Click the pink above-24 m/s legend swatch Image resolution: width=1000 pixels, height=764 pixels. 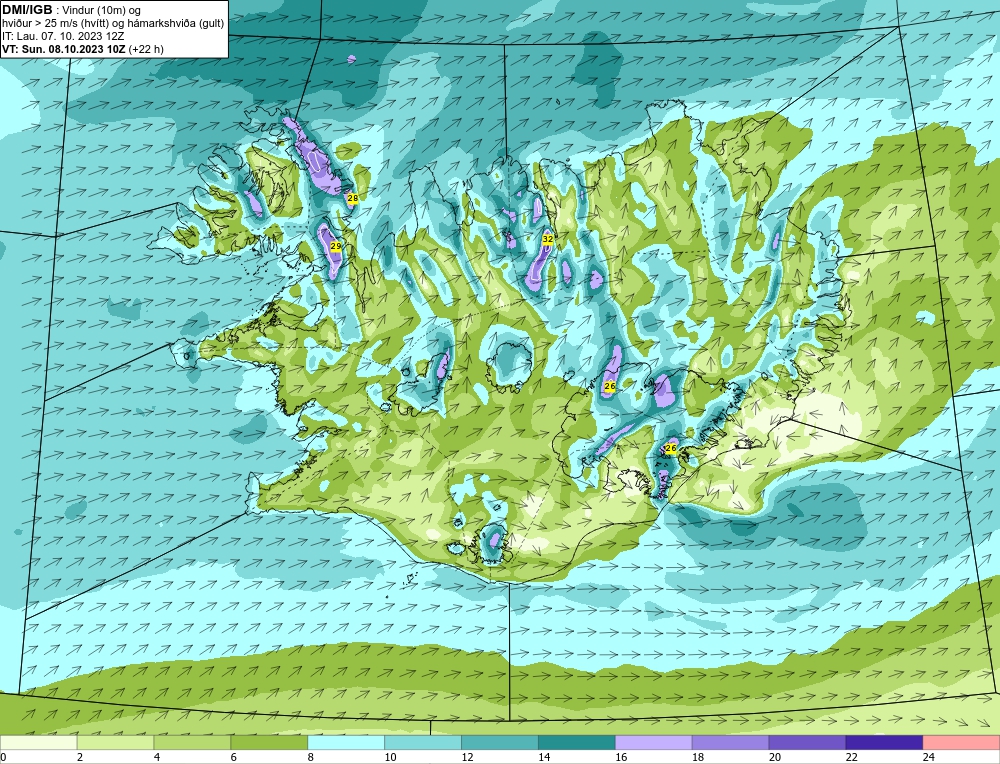click(961, 742)
